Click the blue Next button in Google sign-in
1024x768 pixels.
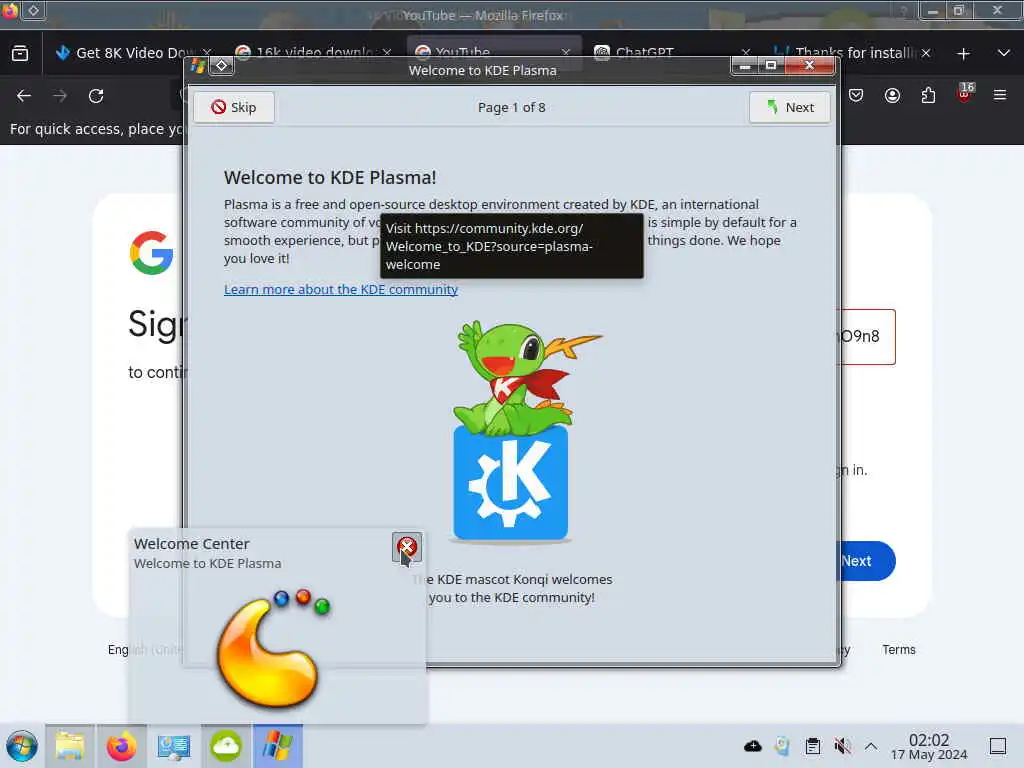(866, 561)
